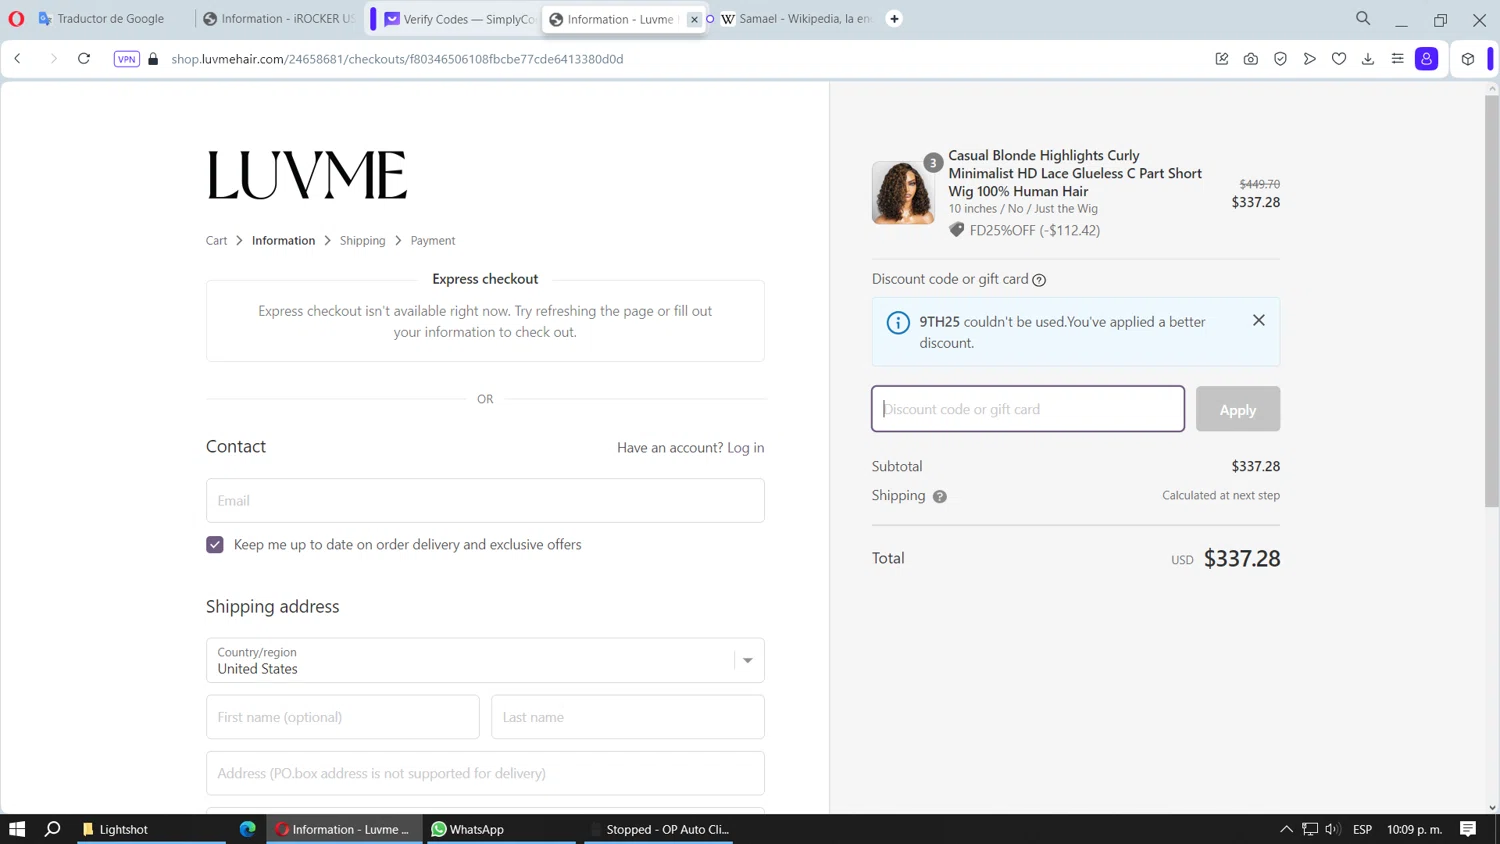The height and width of the screenshot is (844, 1500).
Task: Click the First name (optional) field
Action: (x=343, y=717)
